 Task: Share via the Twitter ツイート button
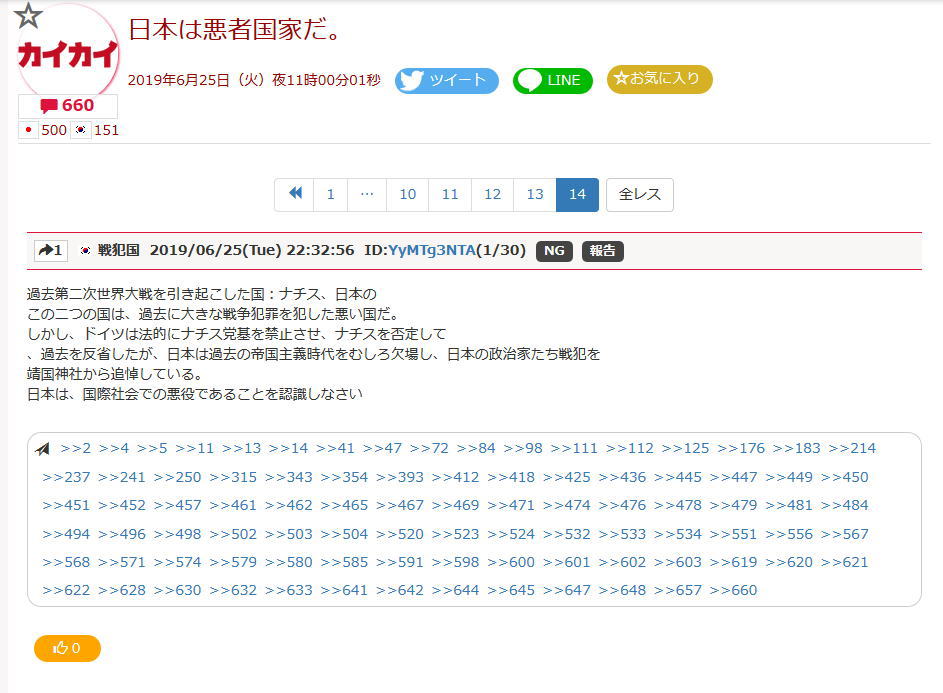(x=447, y=81)
